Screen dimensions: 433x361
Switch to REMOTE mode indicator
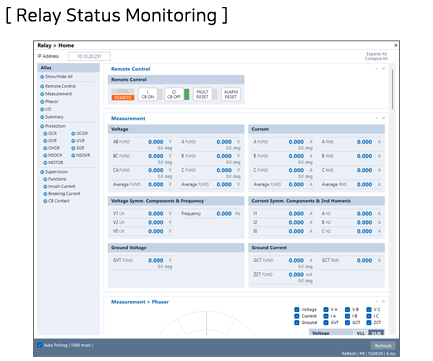[x=123, y=98]
